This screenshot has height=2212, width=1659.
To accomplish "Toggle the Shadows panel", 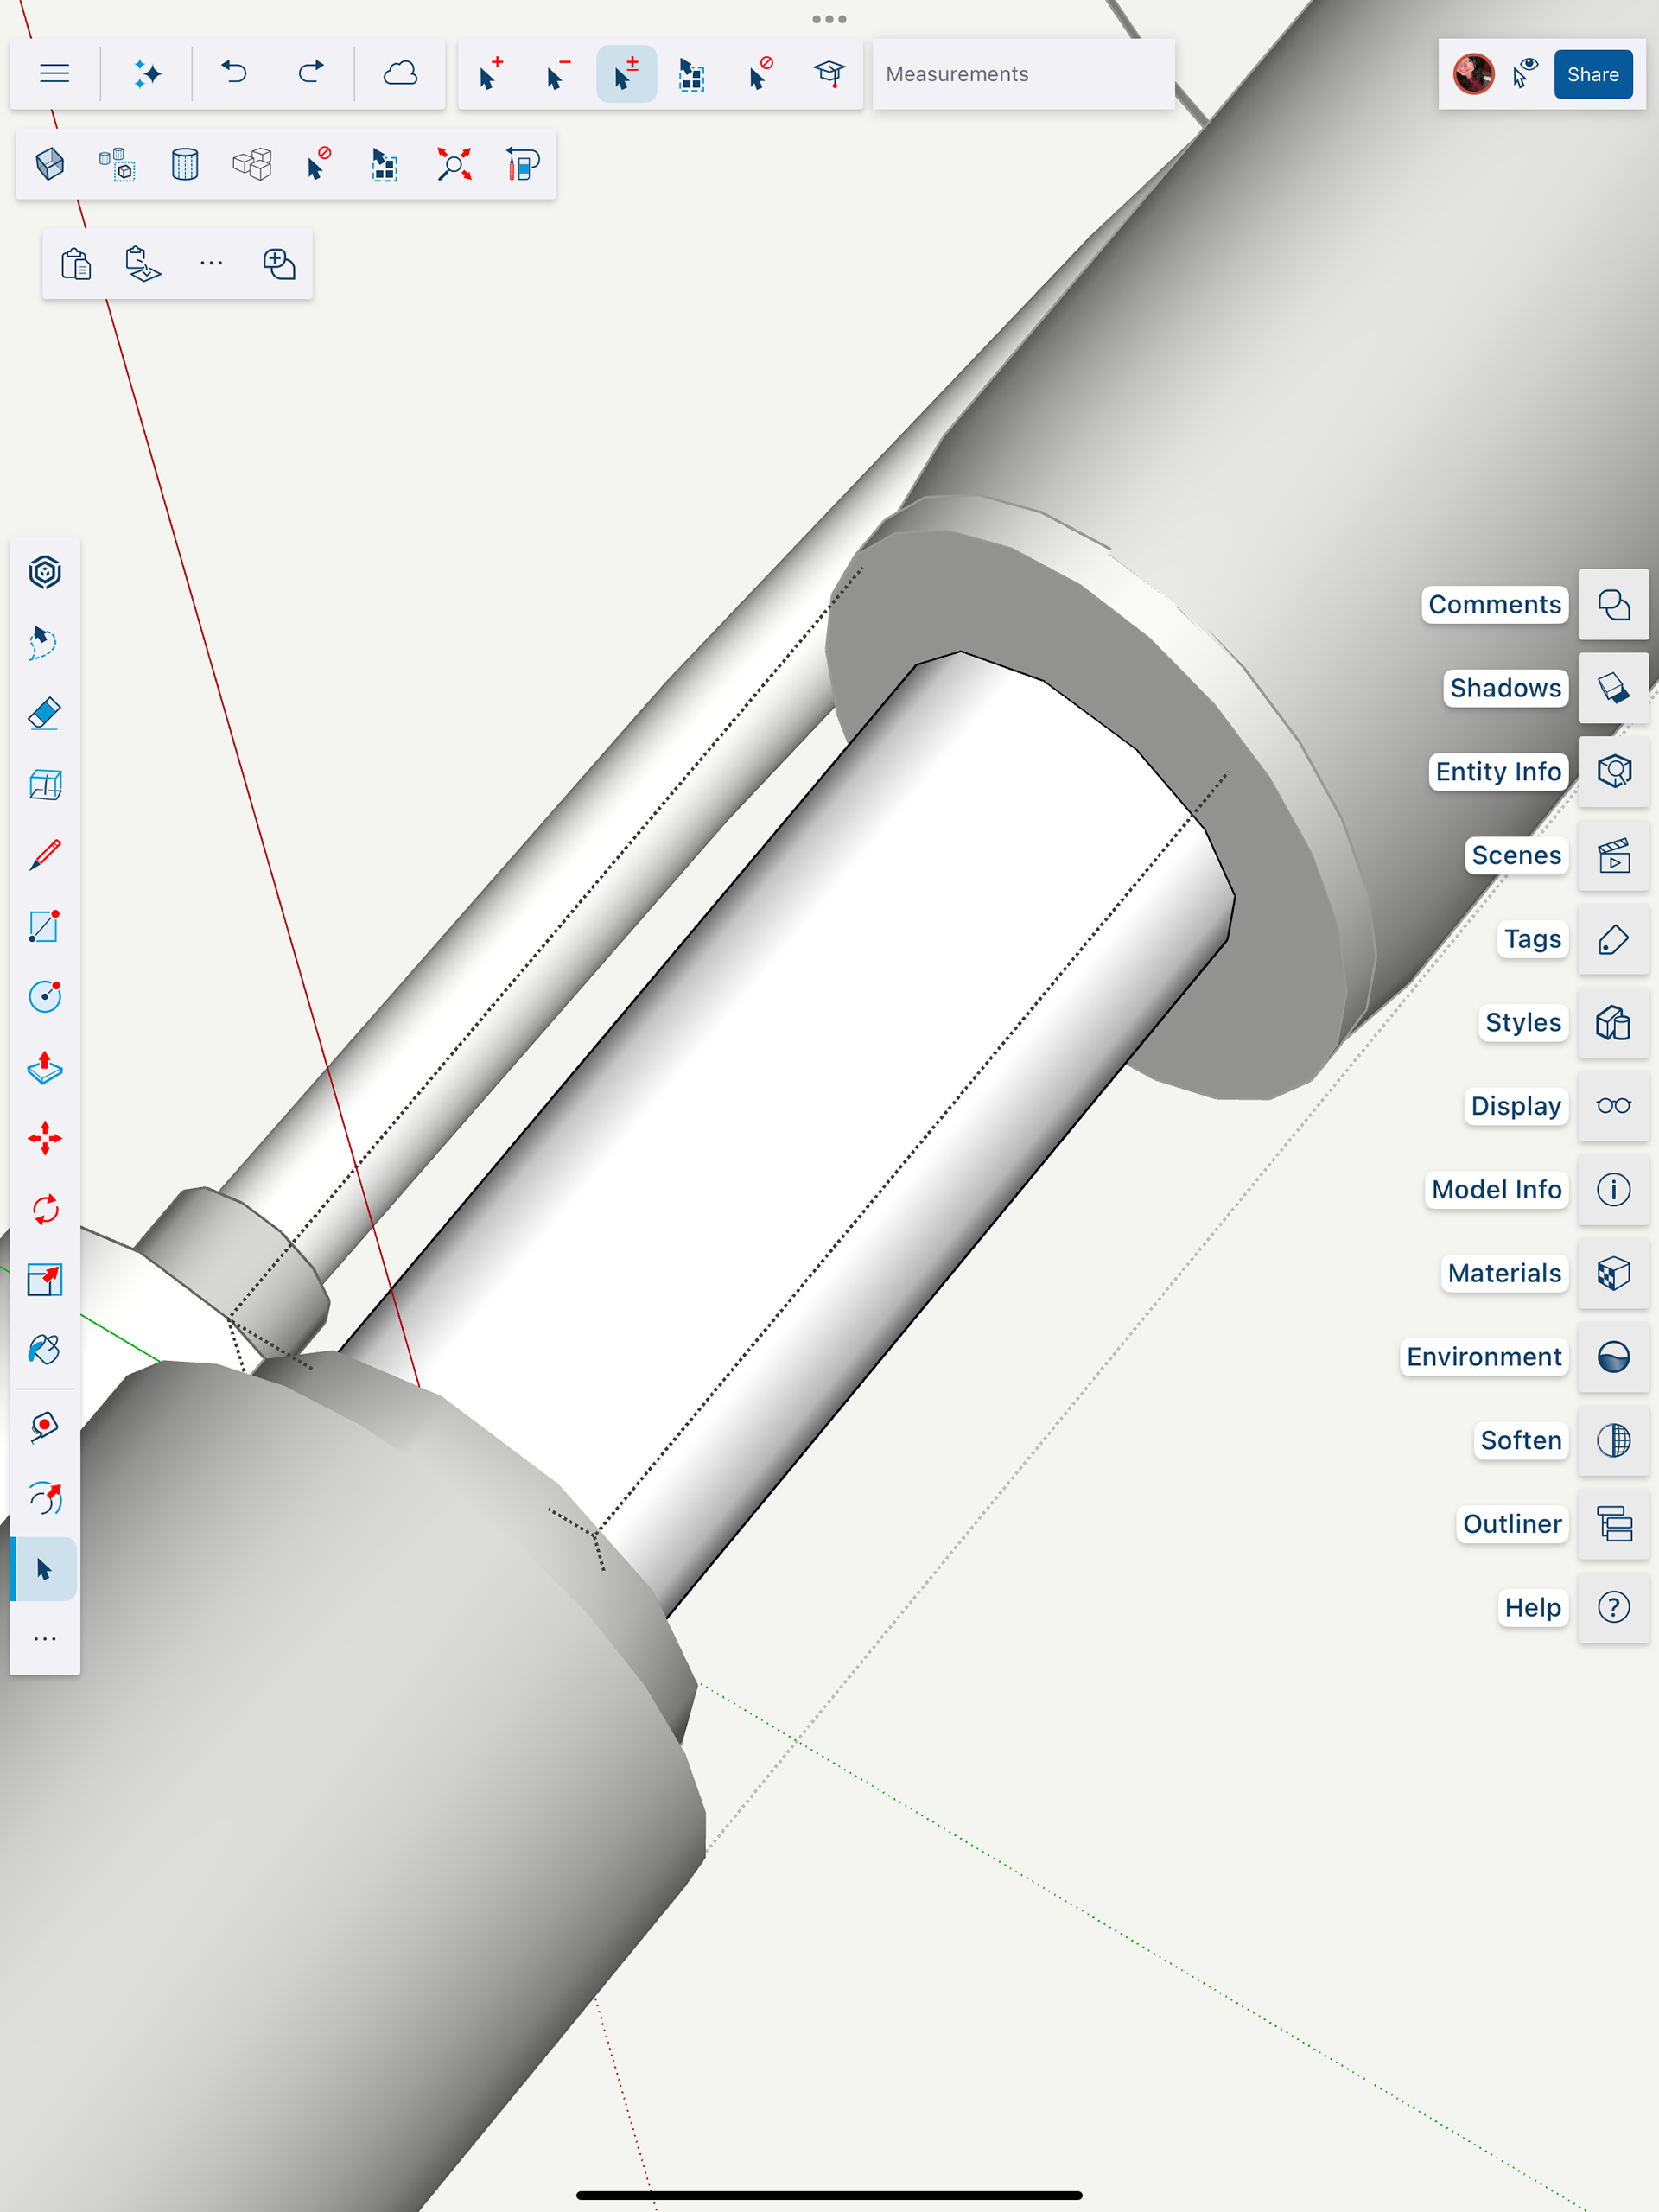I will (x=1613, y=688).
